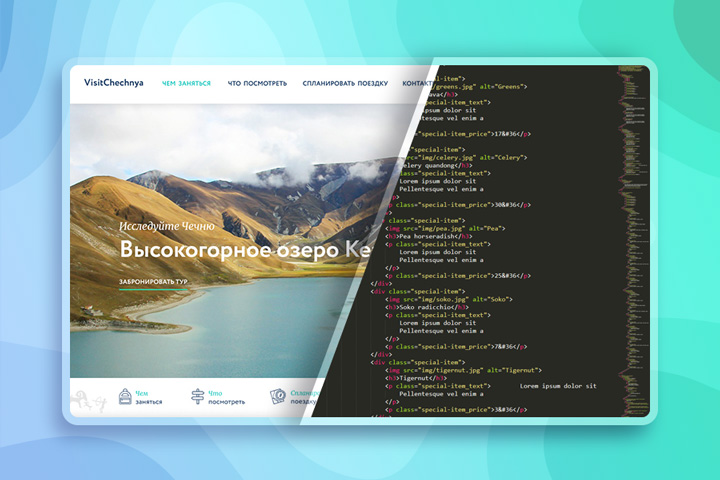Click the backpack icon in the bottom bar

pyautogui.click(x=125, y=396)
